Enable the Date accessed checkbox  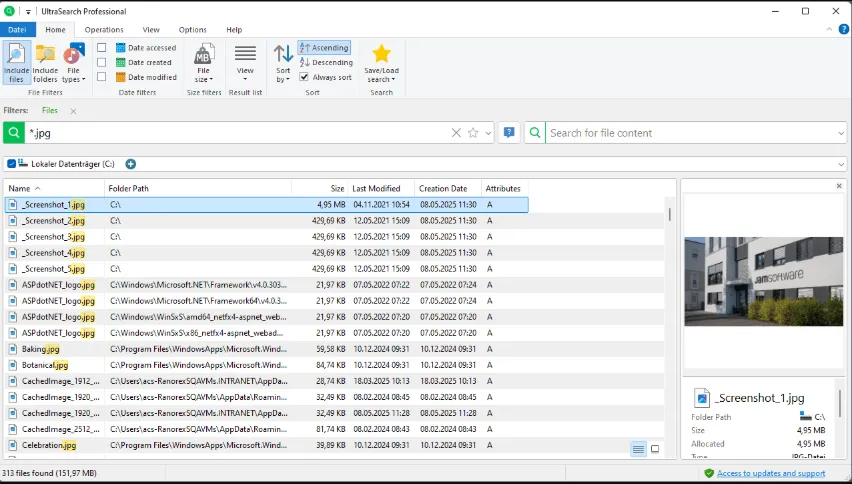coord(102,48)
